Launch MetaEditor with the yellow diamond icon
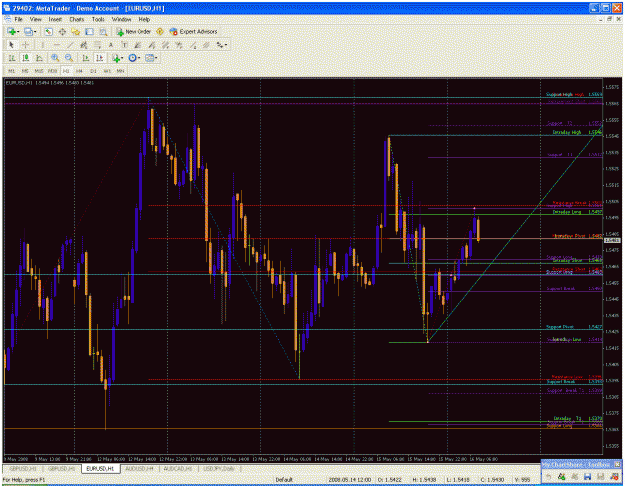 pos(160,31)
